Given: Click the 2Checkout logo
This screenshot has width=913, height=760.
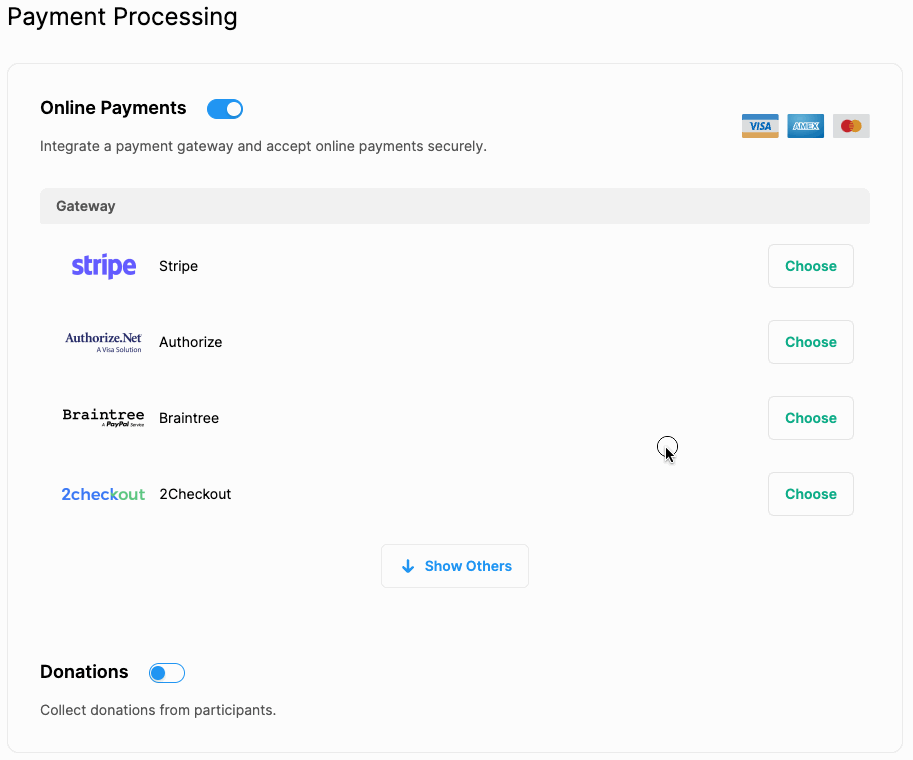Looking at the screenshot, I should tap(103, 493).
